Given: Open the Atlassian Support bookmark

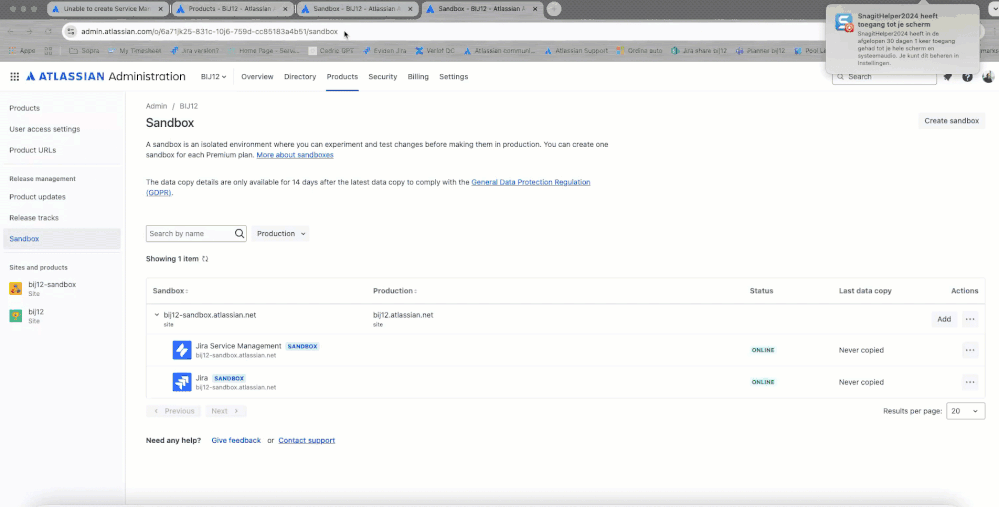Looking at the screenshot, I should [575, 51].
